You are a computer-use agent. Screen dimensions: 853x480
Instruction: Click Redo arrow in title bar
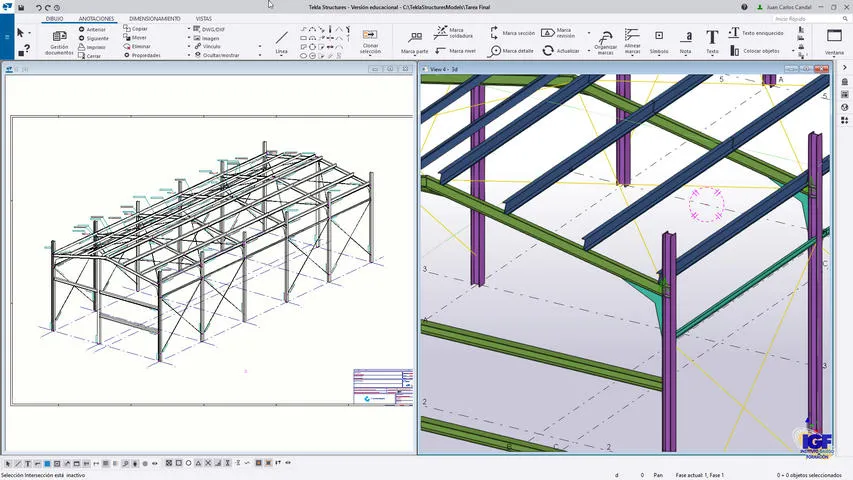(x=48, y=8)
